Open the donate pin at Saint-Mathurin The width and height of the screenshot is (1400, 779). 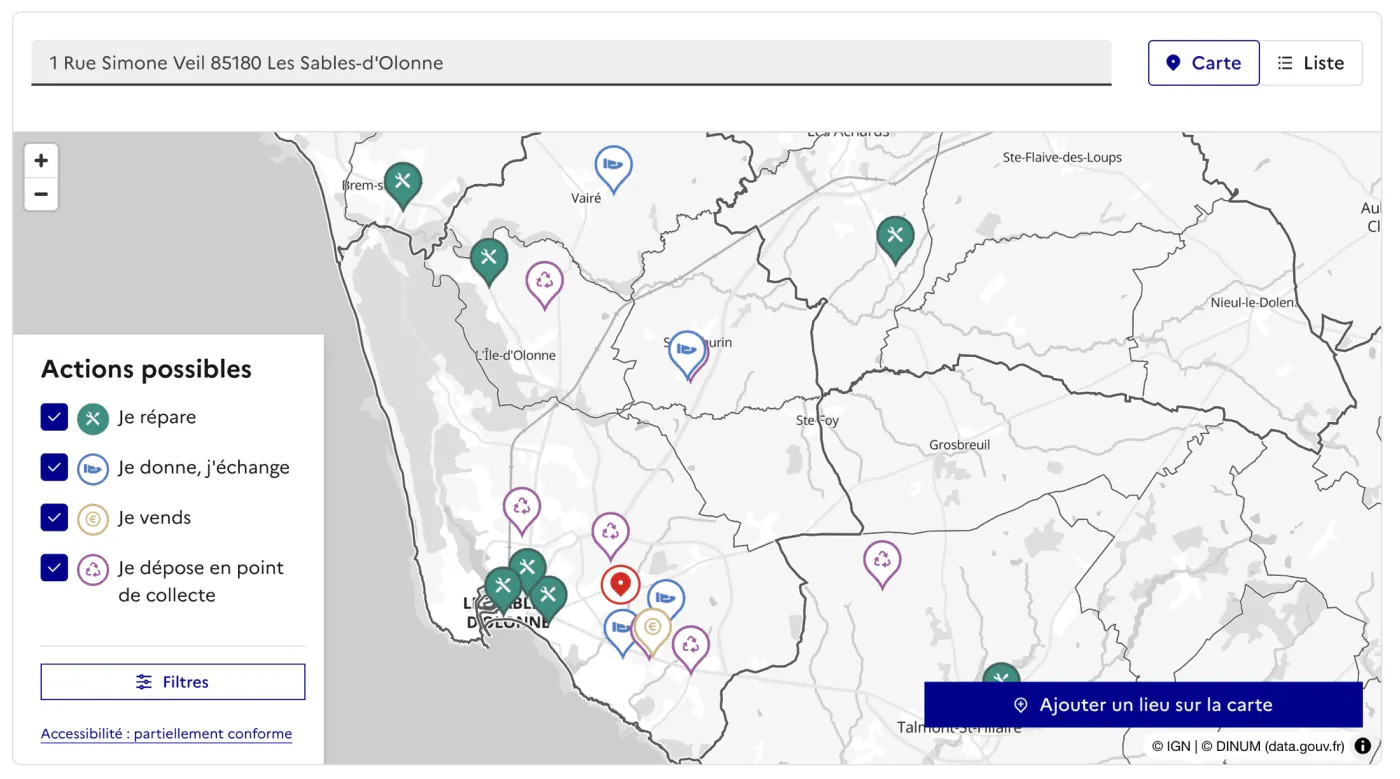click(x=686, y=354)
